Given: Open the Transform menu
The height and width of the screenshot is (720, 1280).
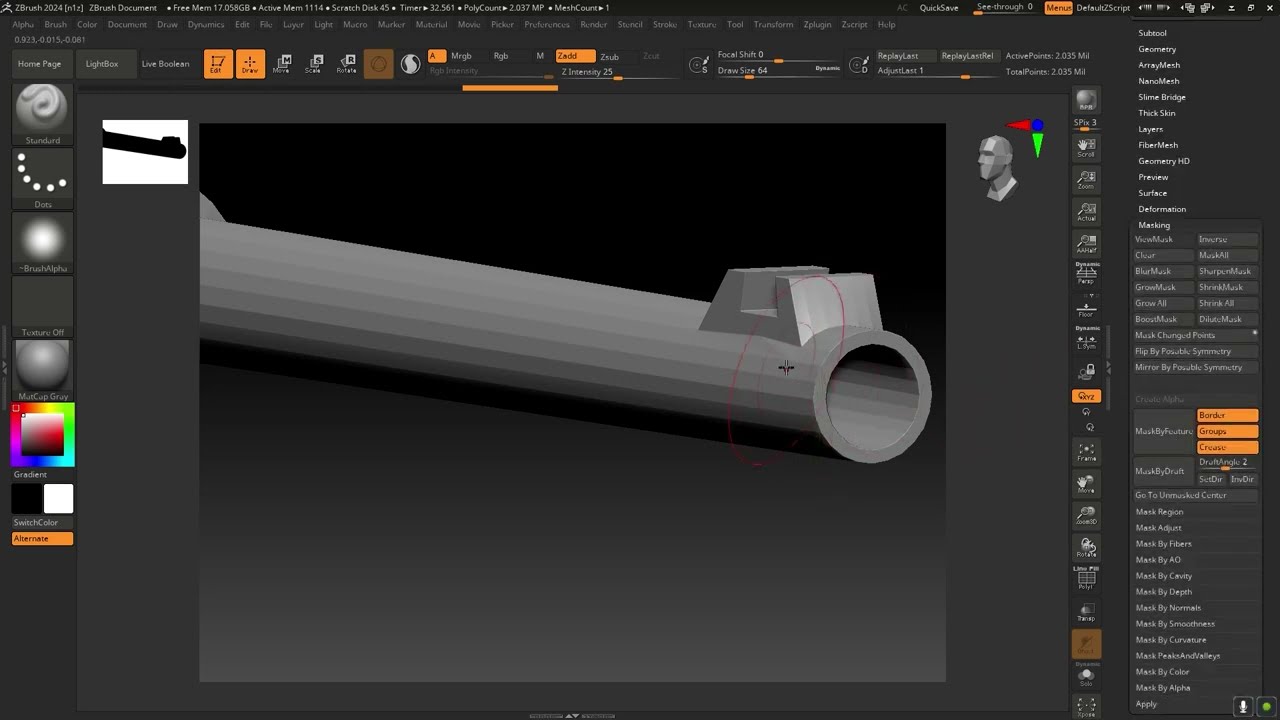Looking at the screenshot, I should (773, 24).
